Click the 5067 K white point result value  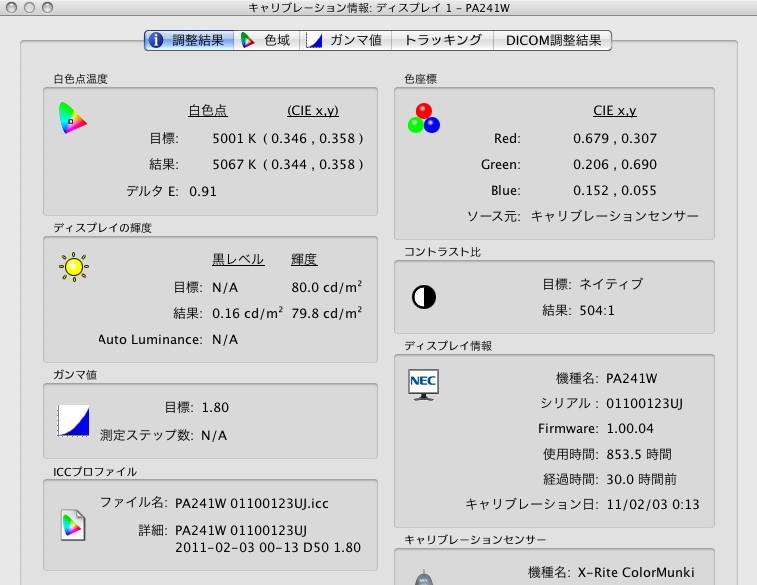(235, 164)
